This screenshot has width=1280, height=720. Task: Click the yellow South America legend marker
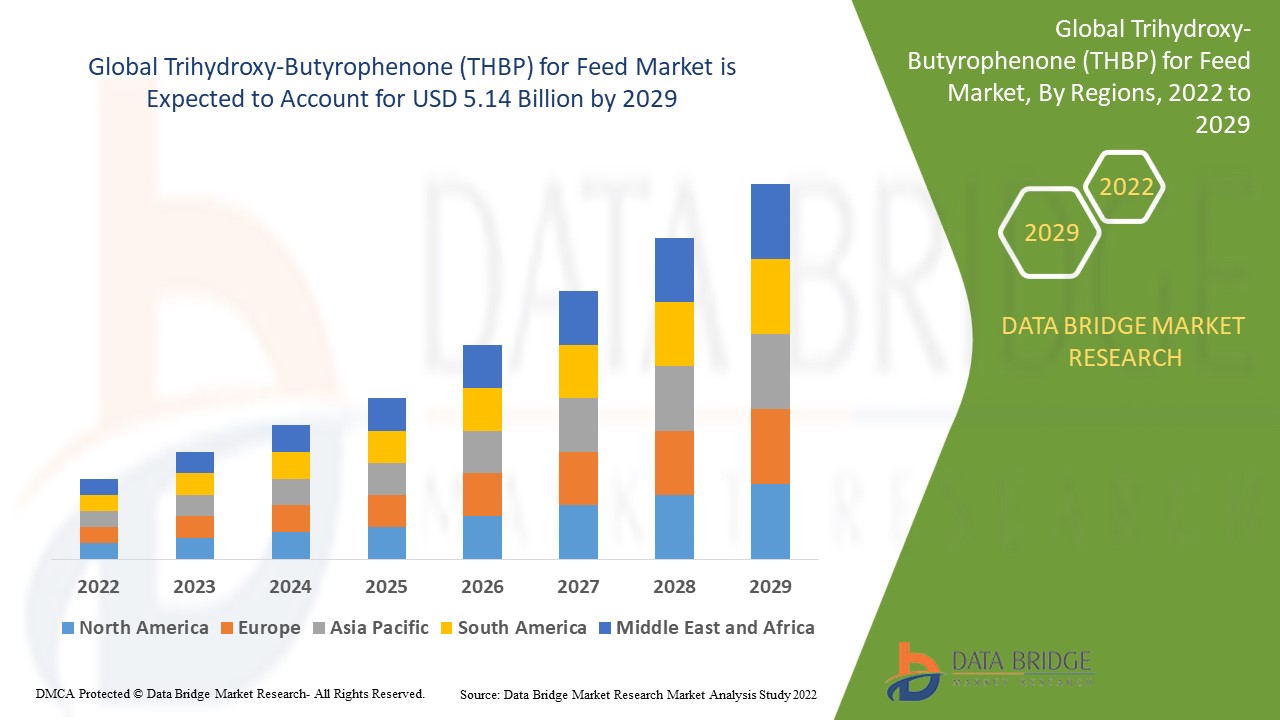coord(444,628)
